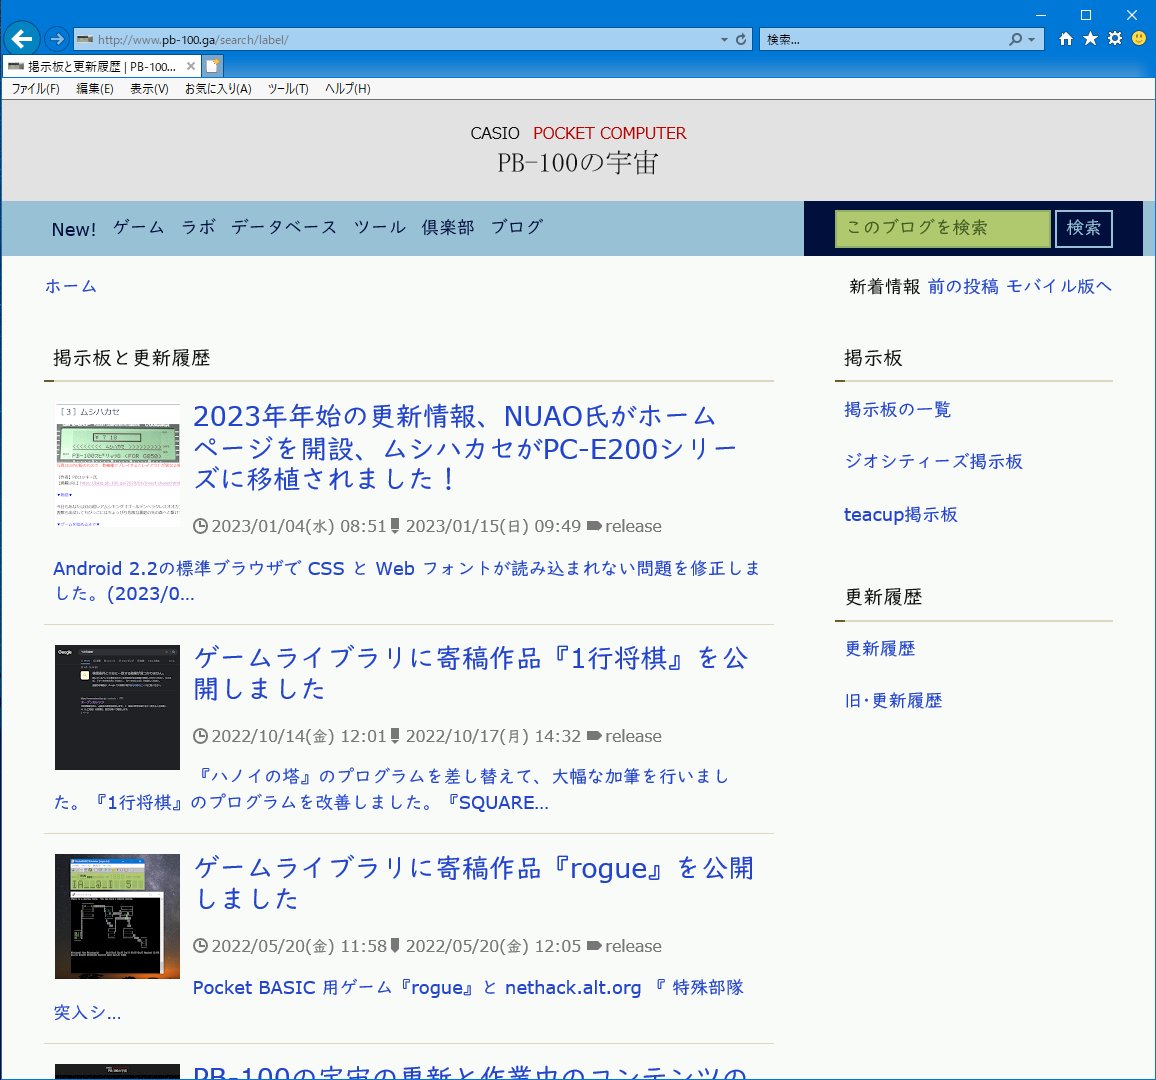Open the ツール navigation link
The height and width of the screenshot is (1080, 1156).
coord(380,228)
